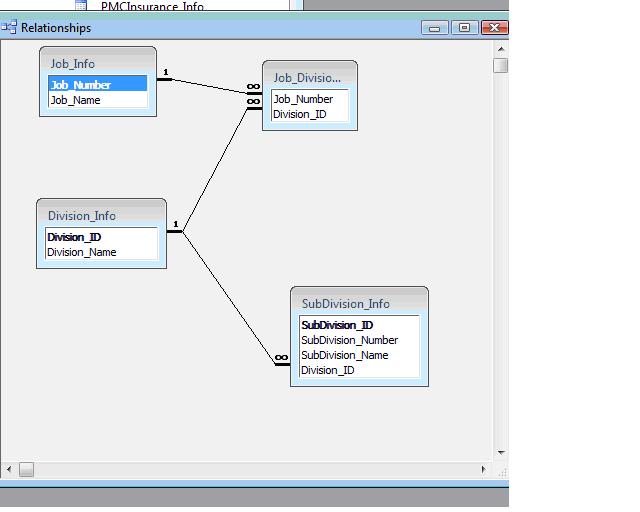Screen dimensions: 640x512
Task: Click the horizontal scrollbar right arrow
Action: pos(484,470)
